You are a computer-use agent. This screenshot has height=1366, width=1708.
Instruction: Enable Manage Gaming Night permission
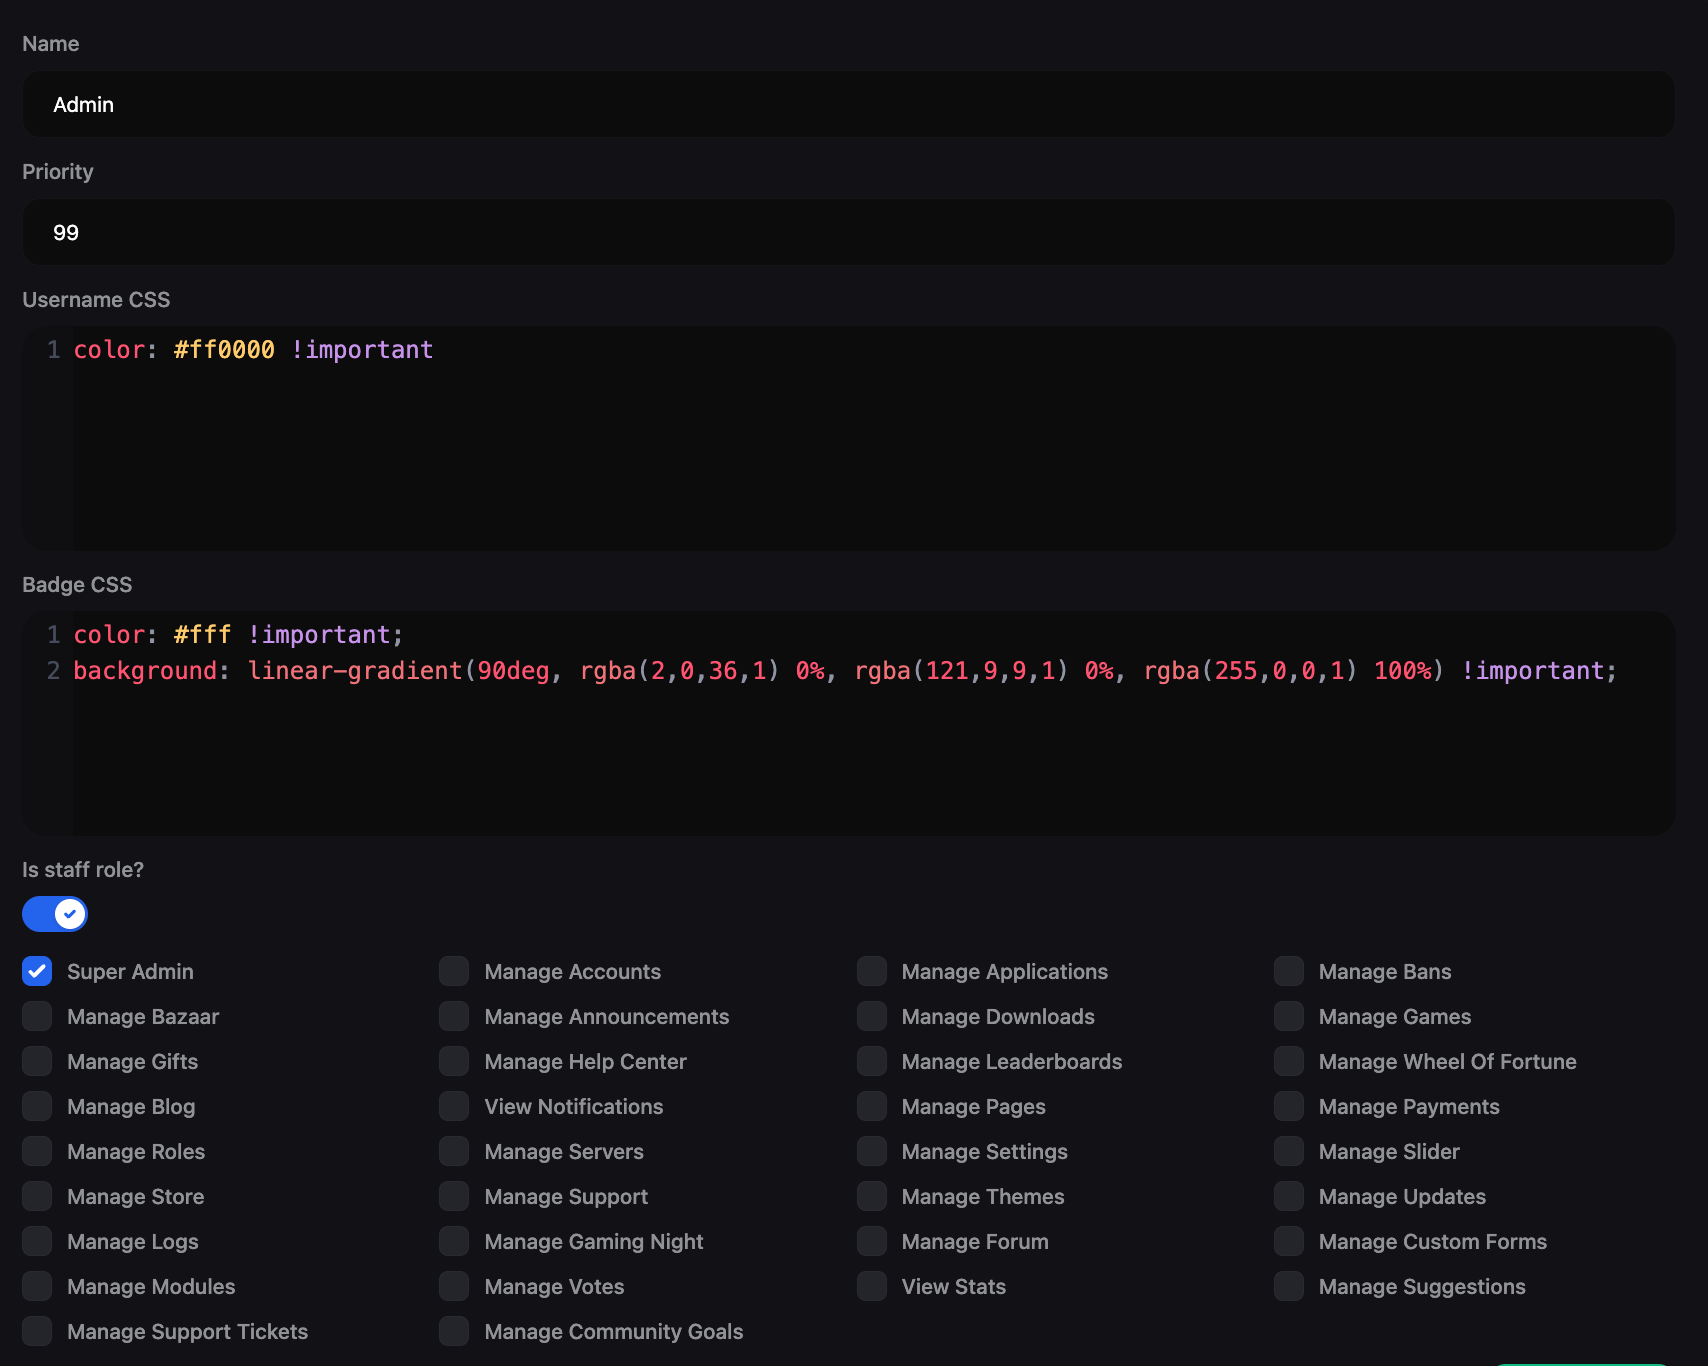[x=454, y=1241]
